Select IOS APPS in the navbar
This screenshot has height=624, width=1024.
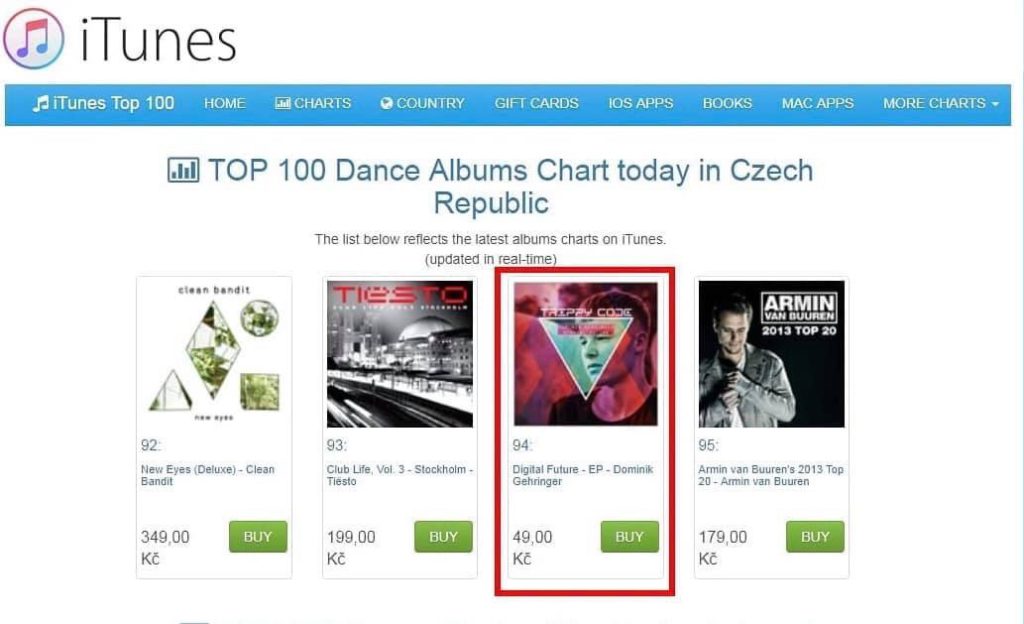click(640, 103)
